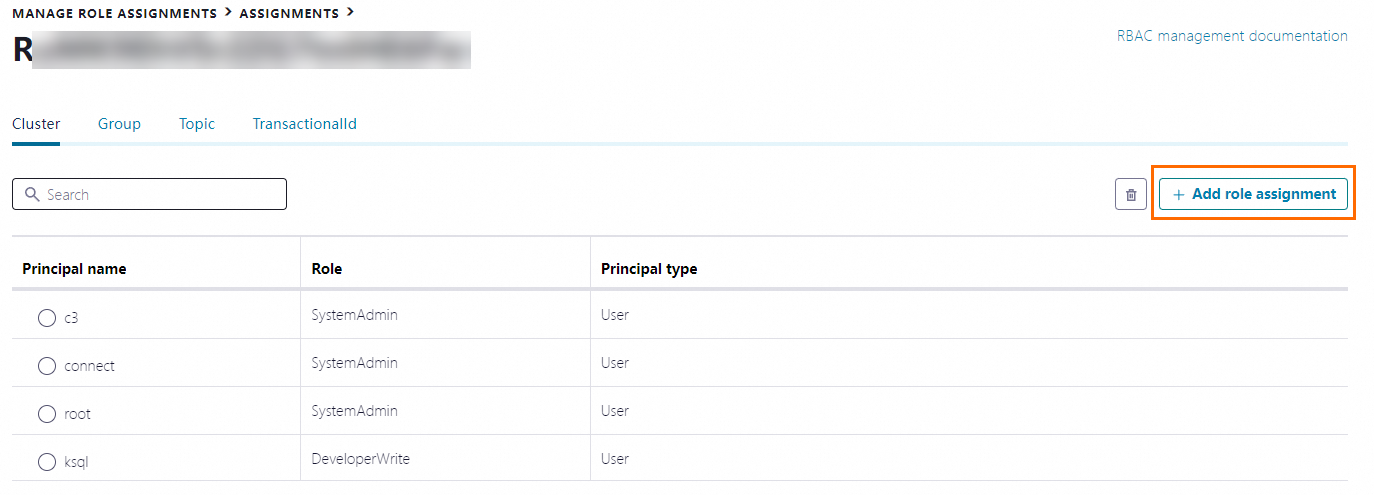The width and height of the screenshot is (1374, 495).
Task: Click inside the Search field
Action: tap(160, 194)
